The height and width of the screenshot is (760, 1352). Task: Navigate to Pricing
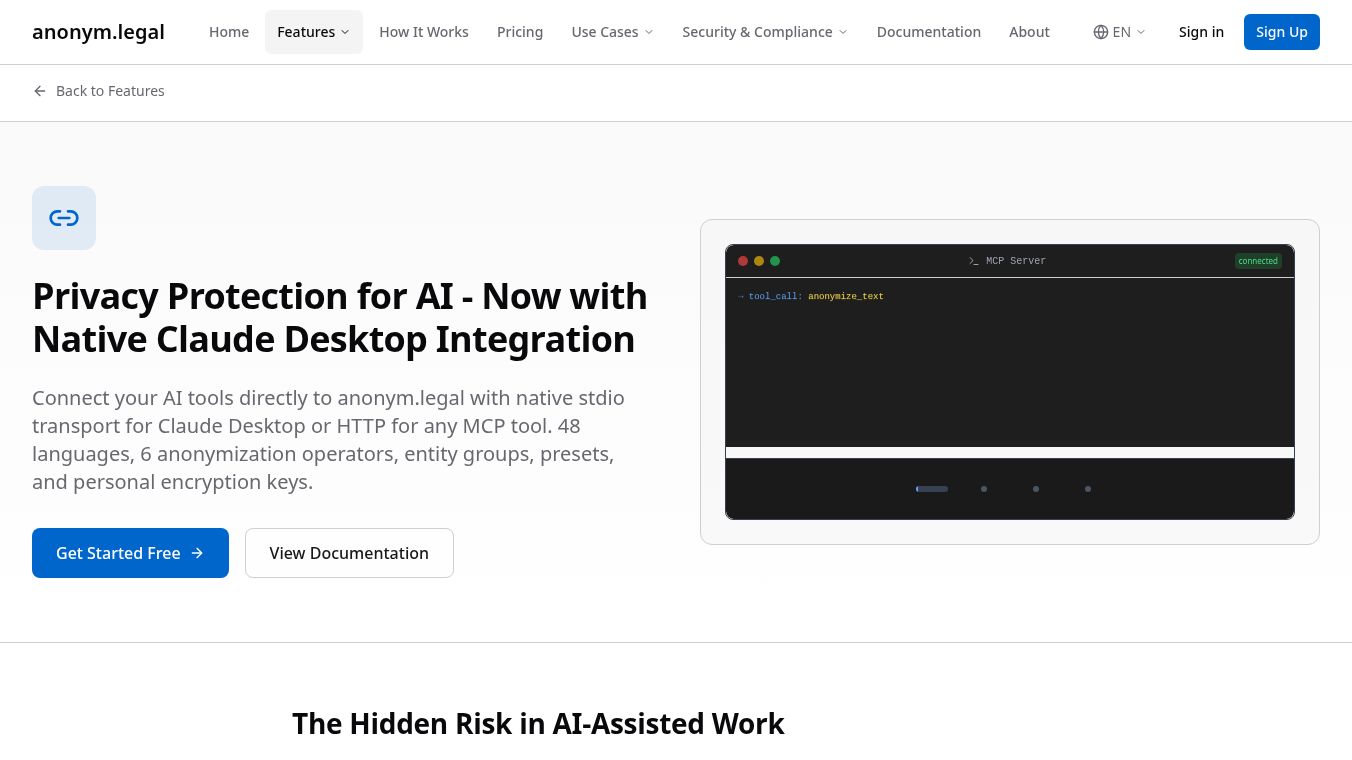[520, 32]
